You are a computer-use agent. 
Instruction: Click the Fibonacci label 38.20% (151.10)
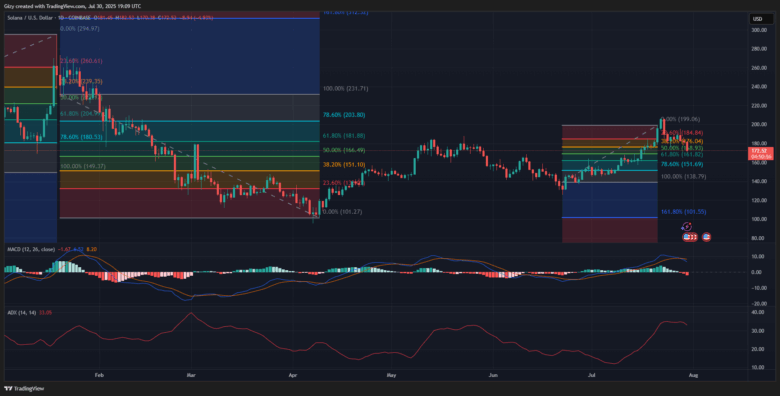coord(344,165)
